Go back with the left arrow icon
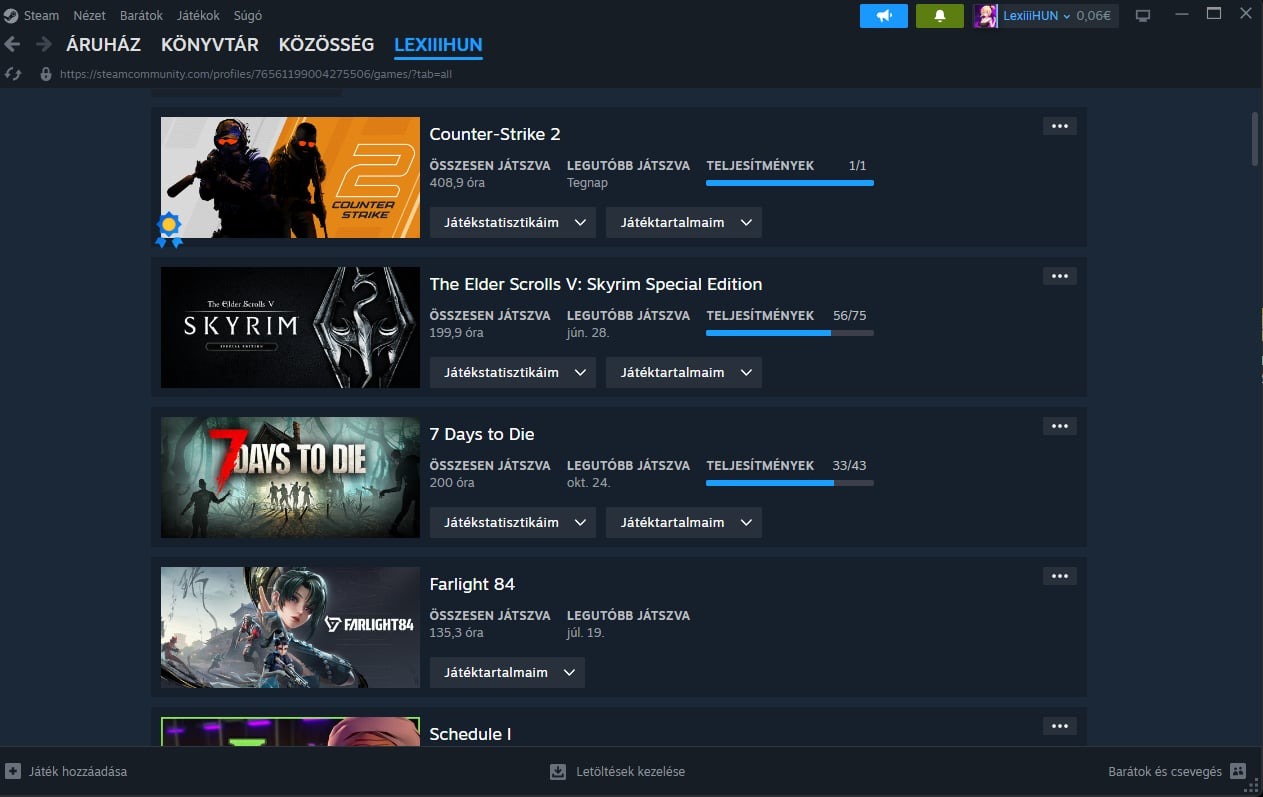 [x=13, y=44]
